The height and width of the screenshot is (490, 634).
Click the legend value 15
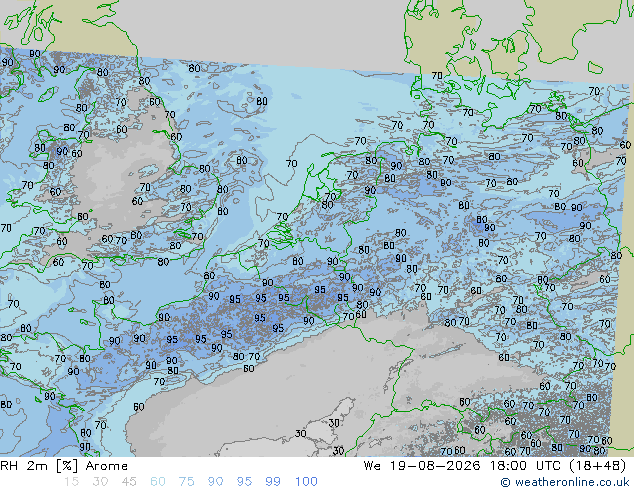71,482
